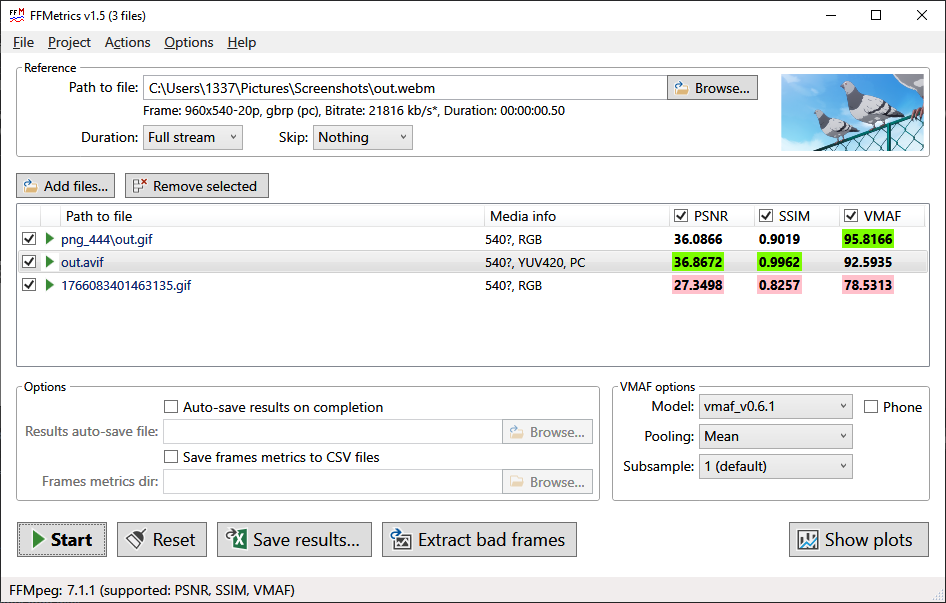
Task: Enable Auto-save results on completion
Action: [x=171, y=407]
